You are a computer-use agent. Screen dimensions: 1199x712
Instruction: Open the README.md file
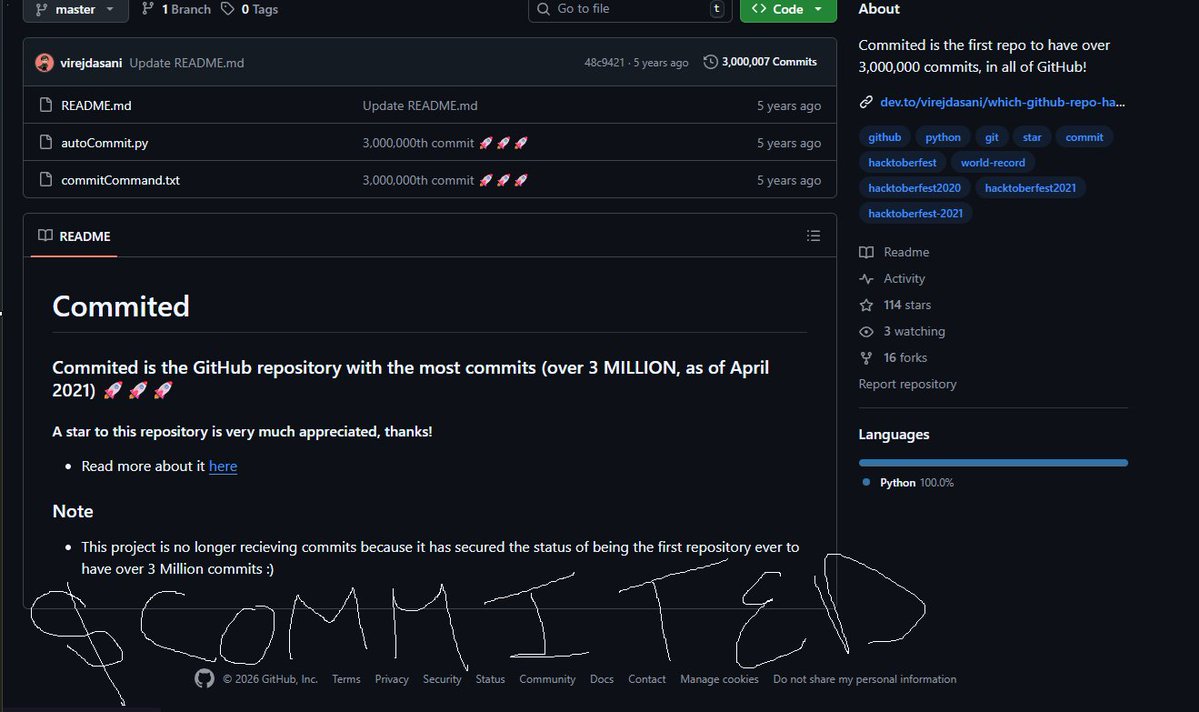pyautogui.click(x=96, y=106)
